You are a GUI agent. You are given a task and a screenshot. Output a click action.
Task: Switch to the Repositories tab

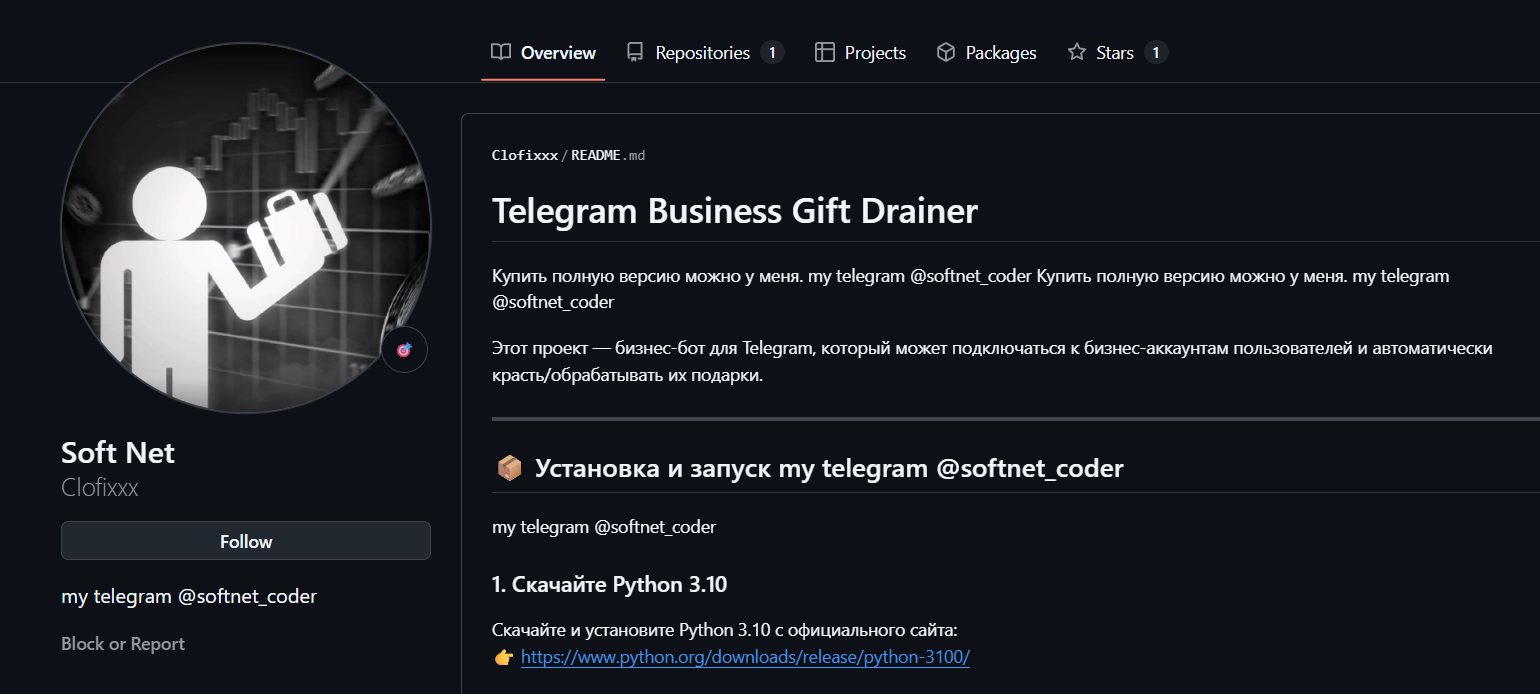pos(704,53)
